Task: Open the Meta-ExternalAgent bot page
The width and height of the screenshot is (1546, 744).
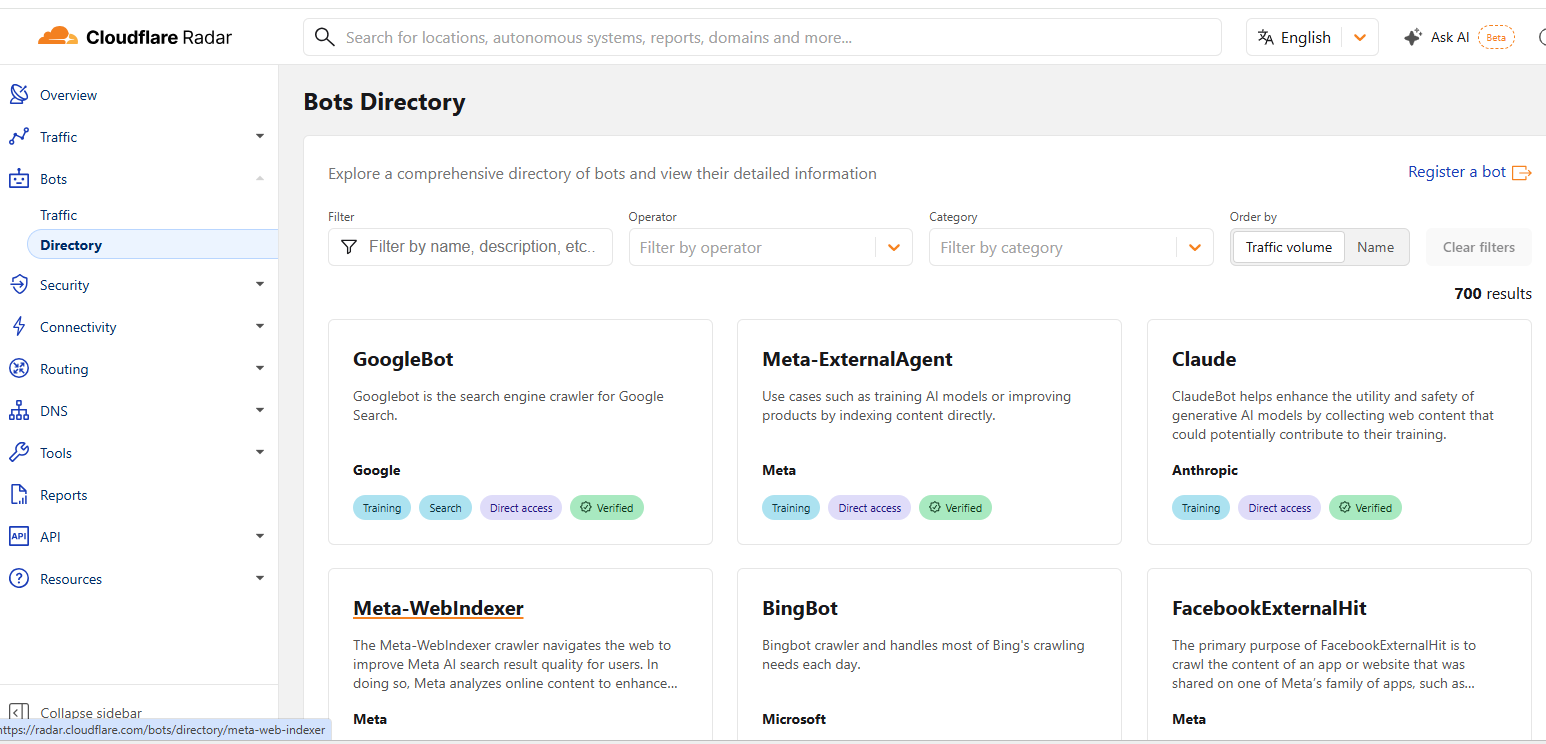Action: [x=857, y=359]
